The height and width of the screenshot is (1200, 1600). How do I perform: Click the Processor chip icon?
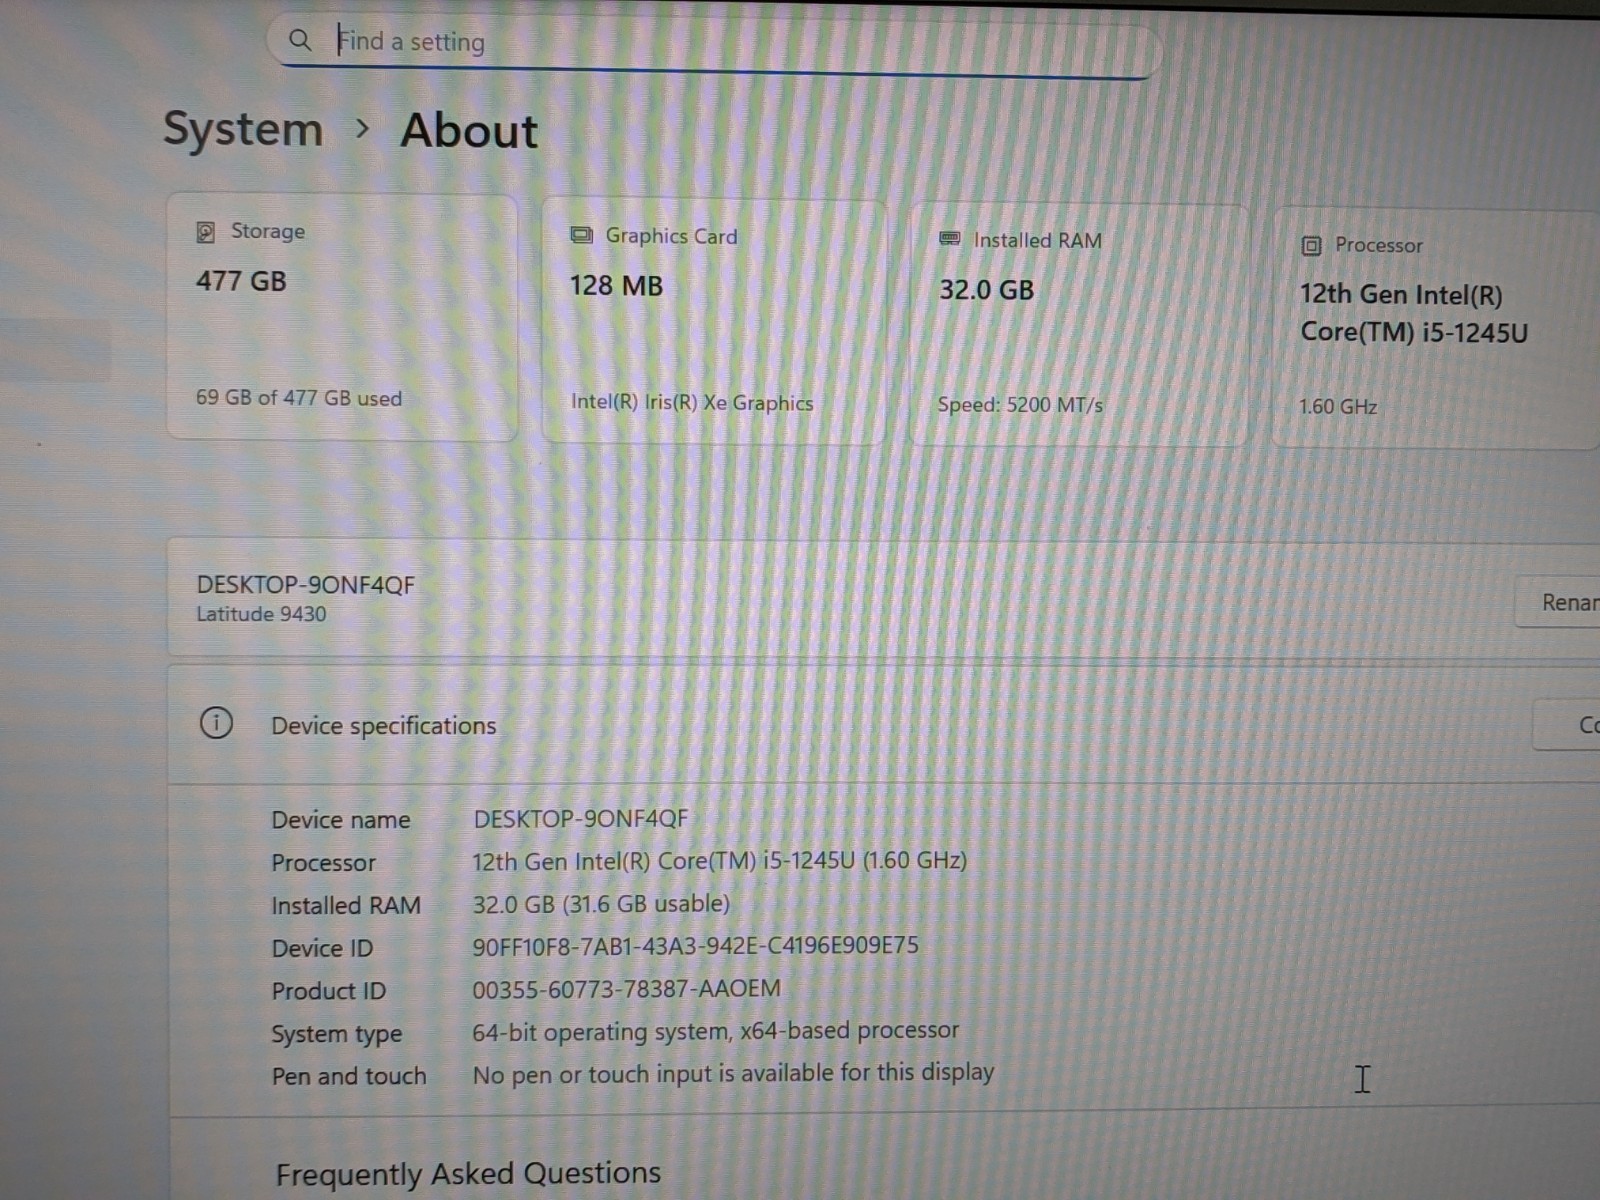pos(1311,245)
